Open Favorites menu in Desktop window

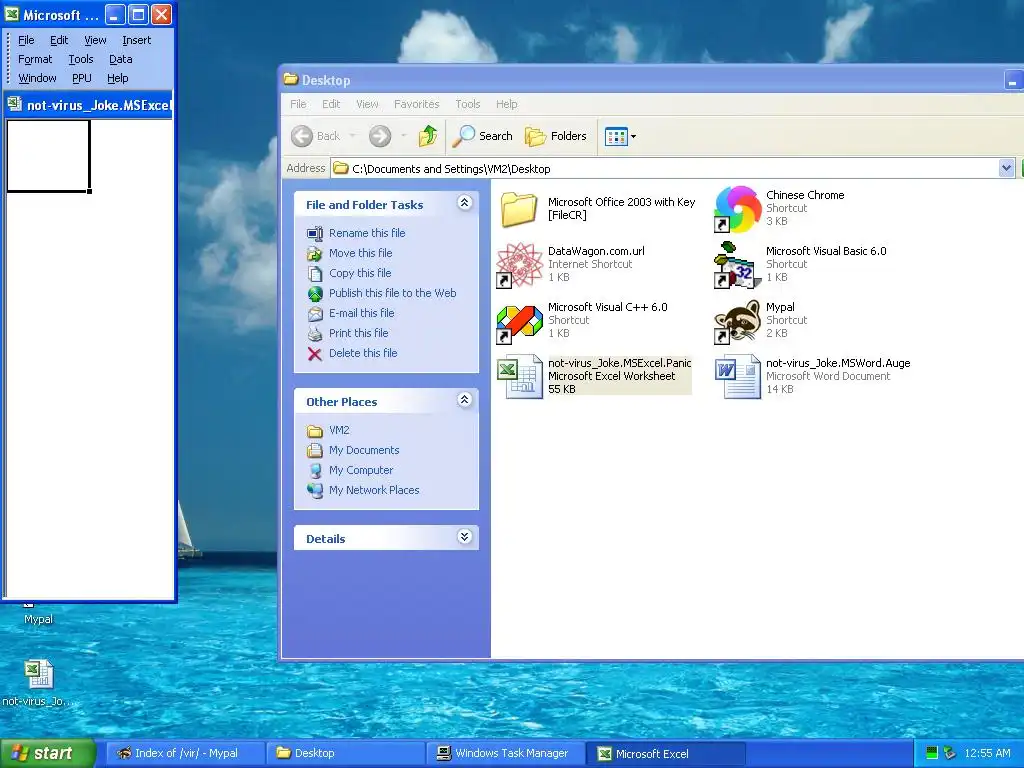coord(417,104)
